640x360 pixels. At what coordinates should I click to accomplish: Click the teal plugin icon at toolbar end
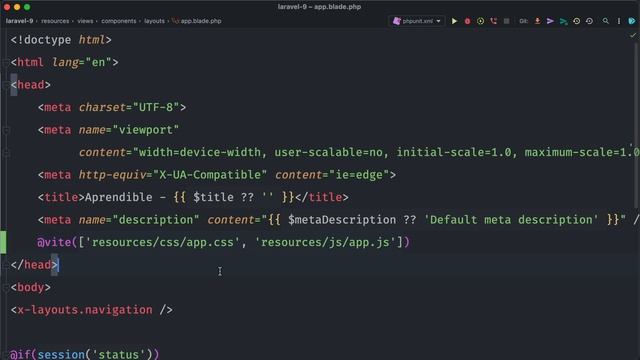632,21
